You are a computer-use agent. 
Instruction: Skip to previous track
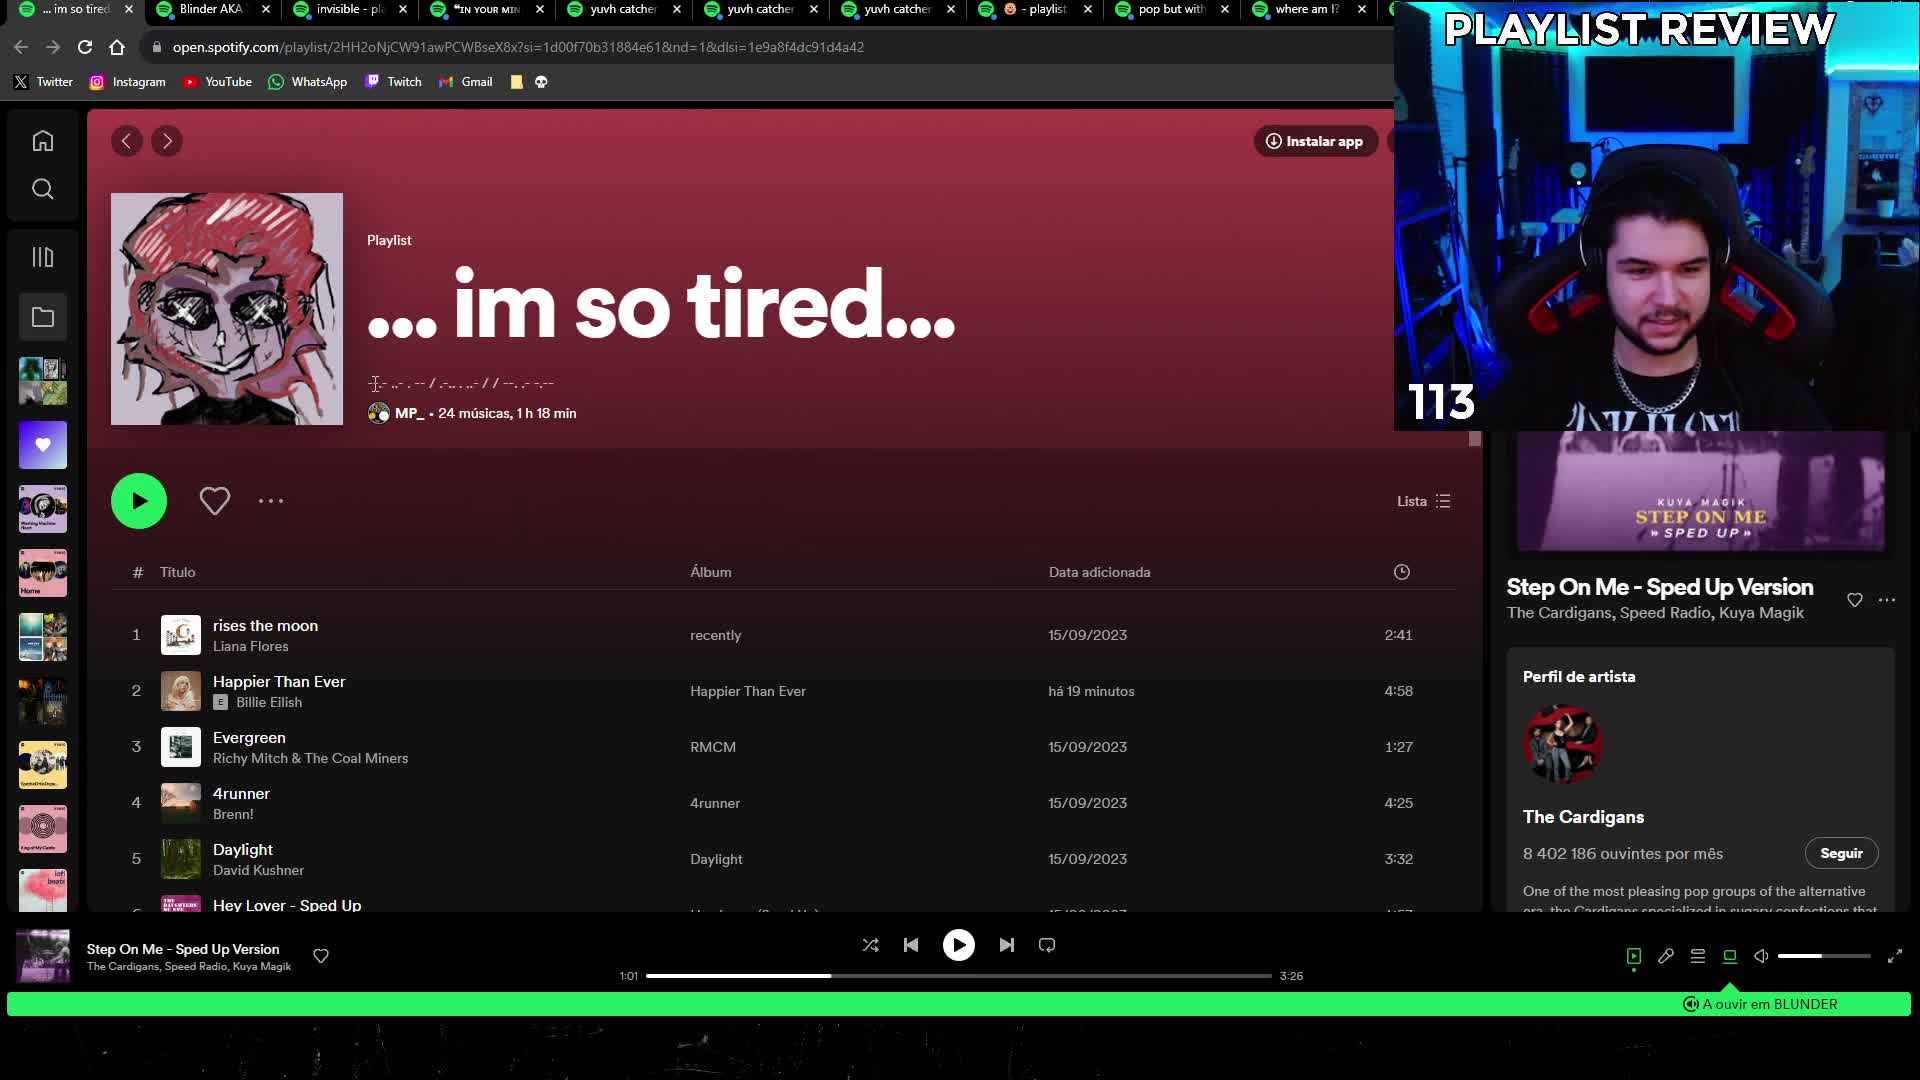(911, 945)
